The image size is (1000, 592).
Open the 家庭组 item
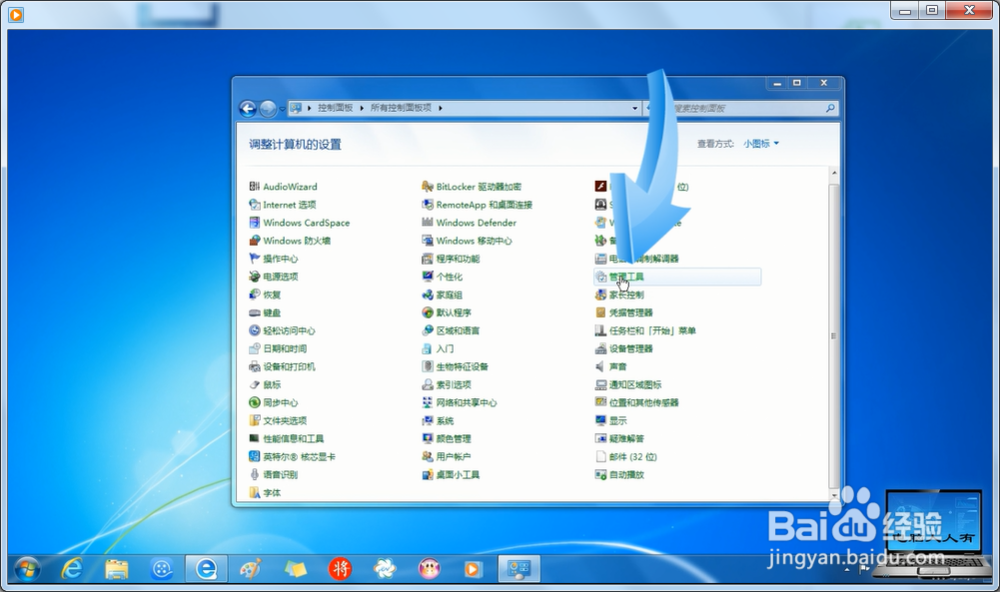pos(442,295)
